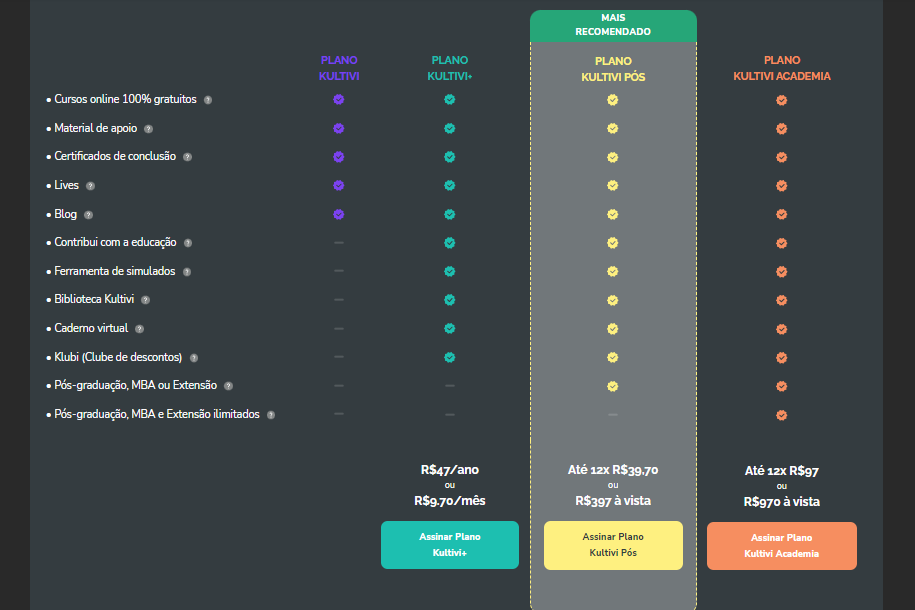Select the Plano Kultivi Academia header

coord(782,68)
